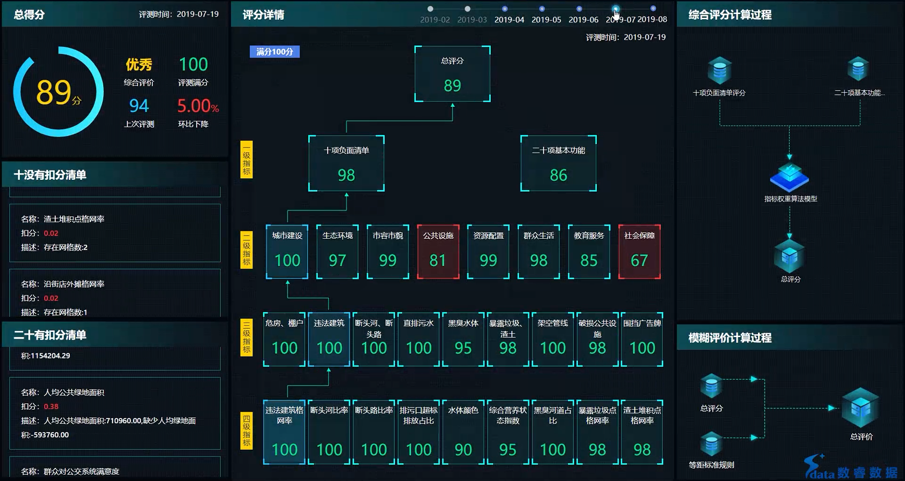The width and height of the screenshot is (905, 481).
Task: Click the 一级指标 yellow level tag
Action: coord(246,159)
